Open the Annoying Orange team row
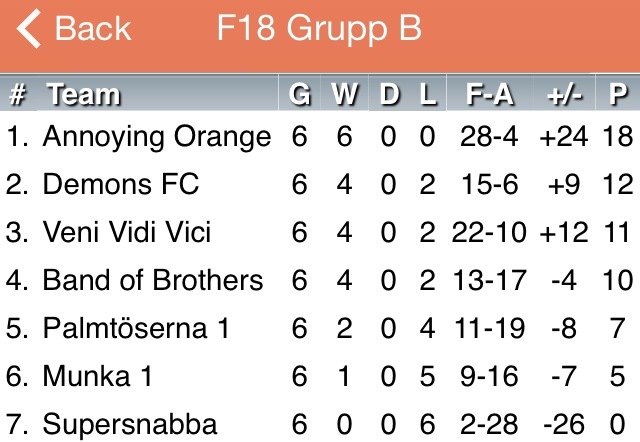Image resolution: width=640 pixels, height=442 pixels. tap(320, 136)
